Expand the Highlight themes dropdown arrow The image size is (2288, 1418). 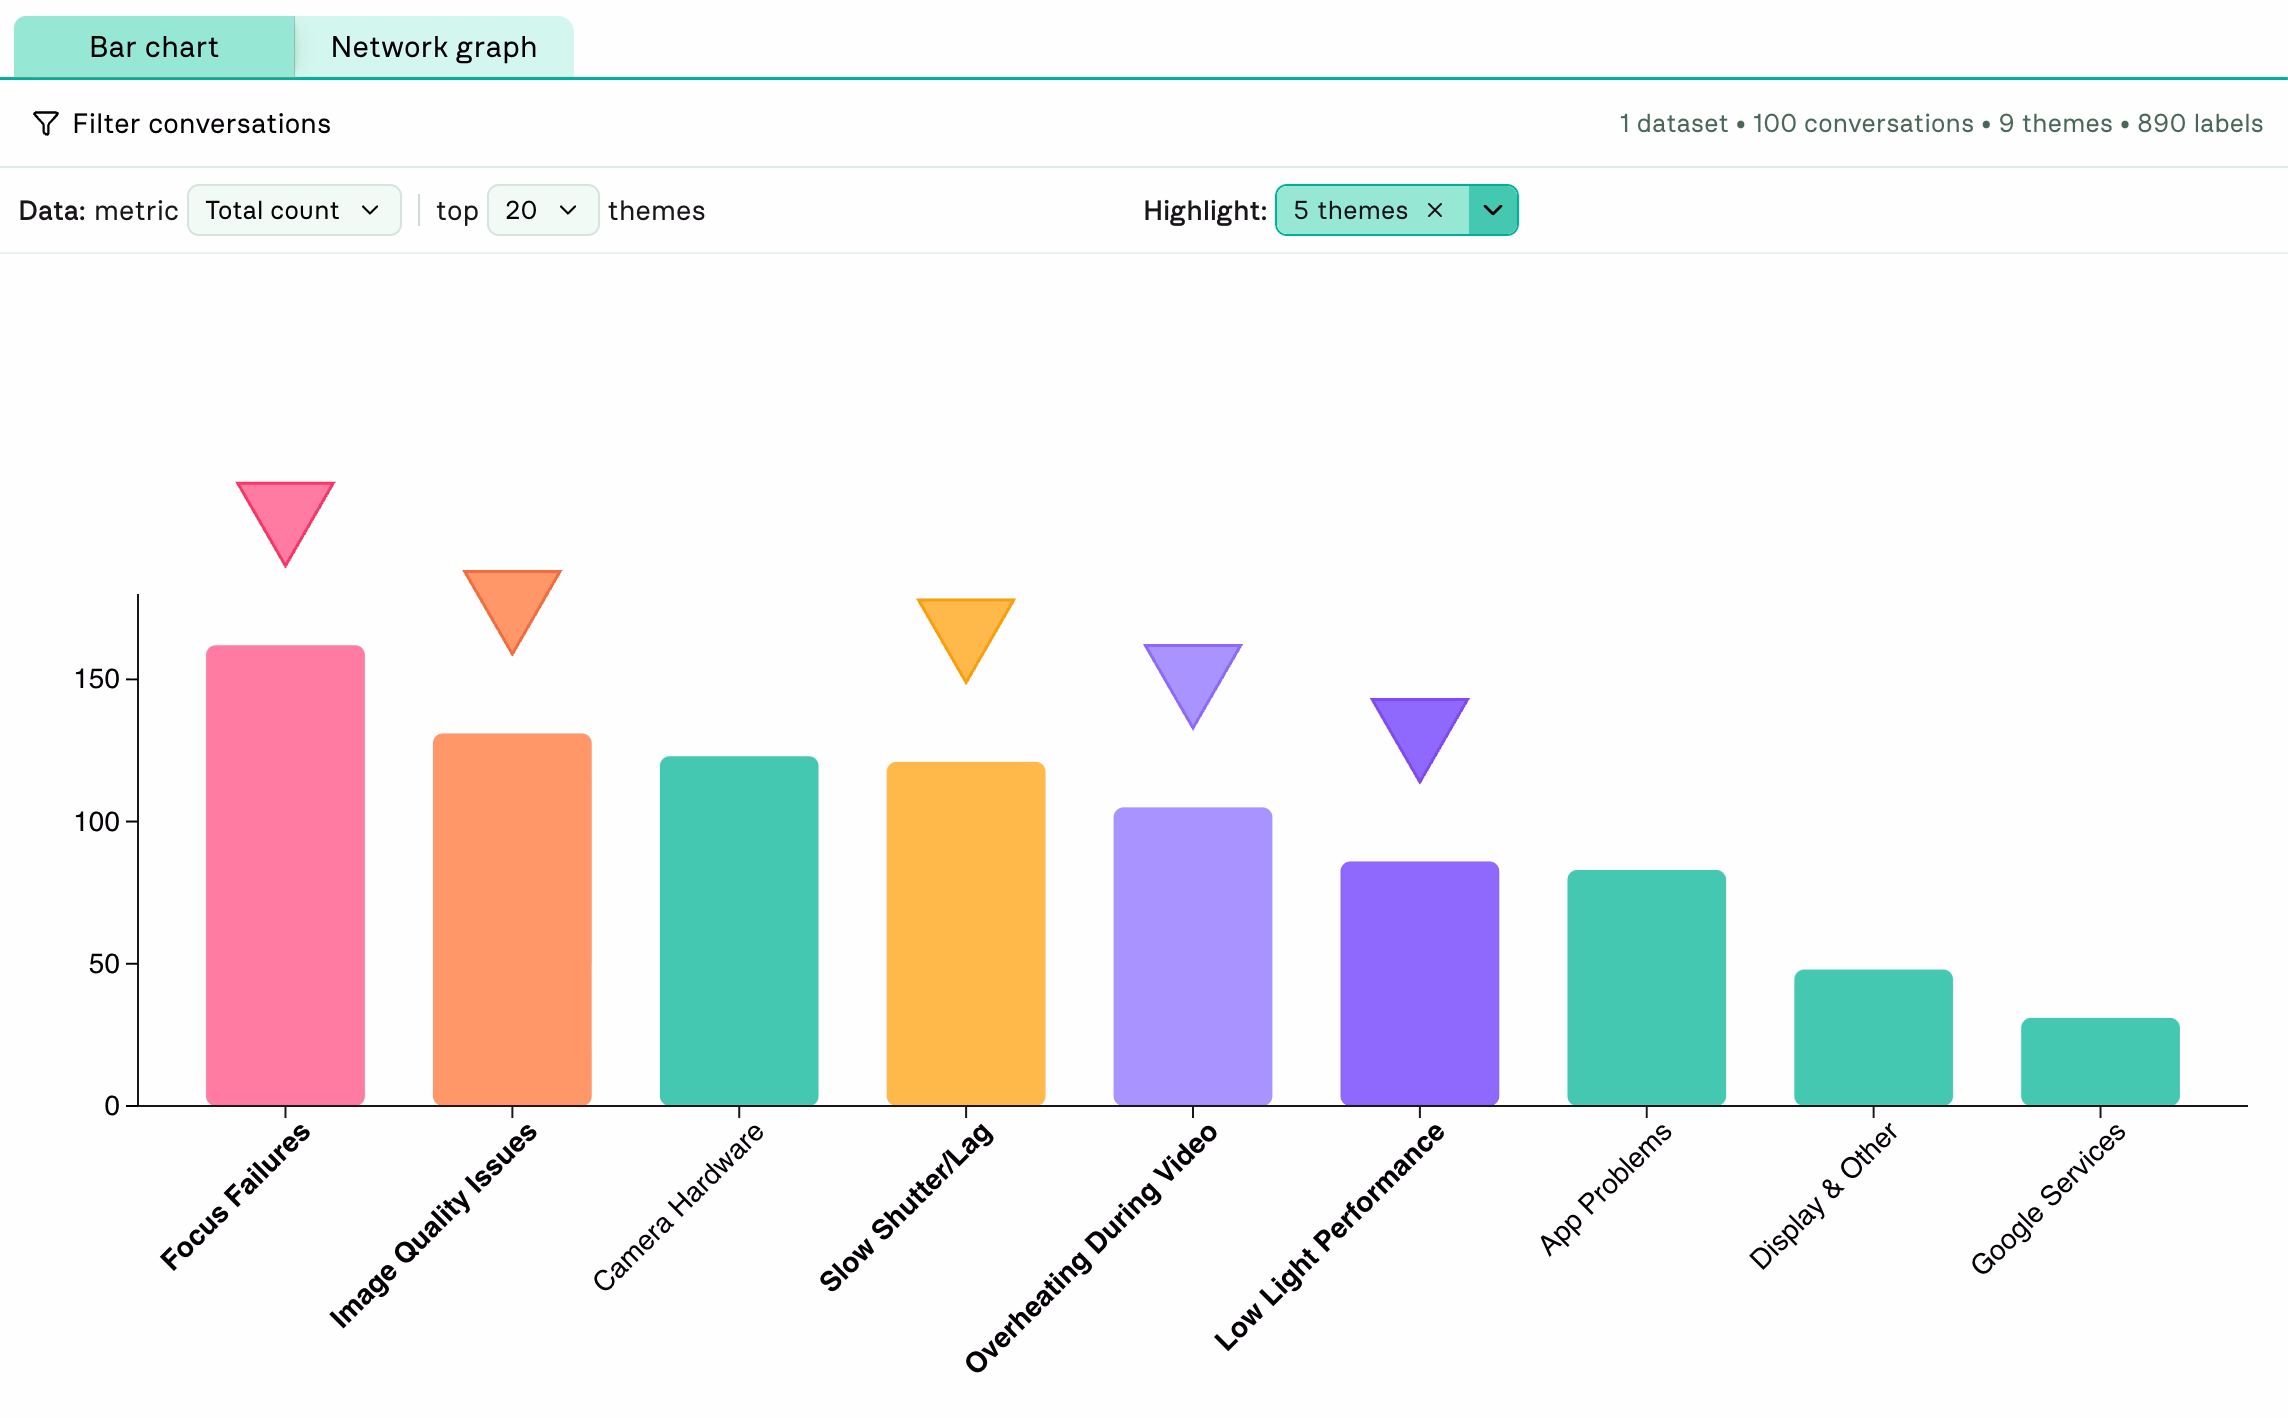click(x=1493, y=211)
